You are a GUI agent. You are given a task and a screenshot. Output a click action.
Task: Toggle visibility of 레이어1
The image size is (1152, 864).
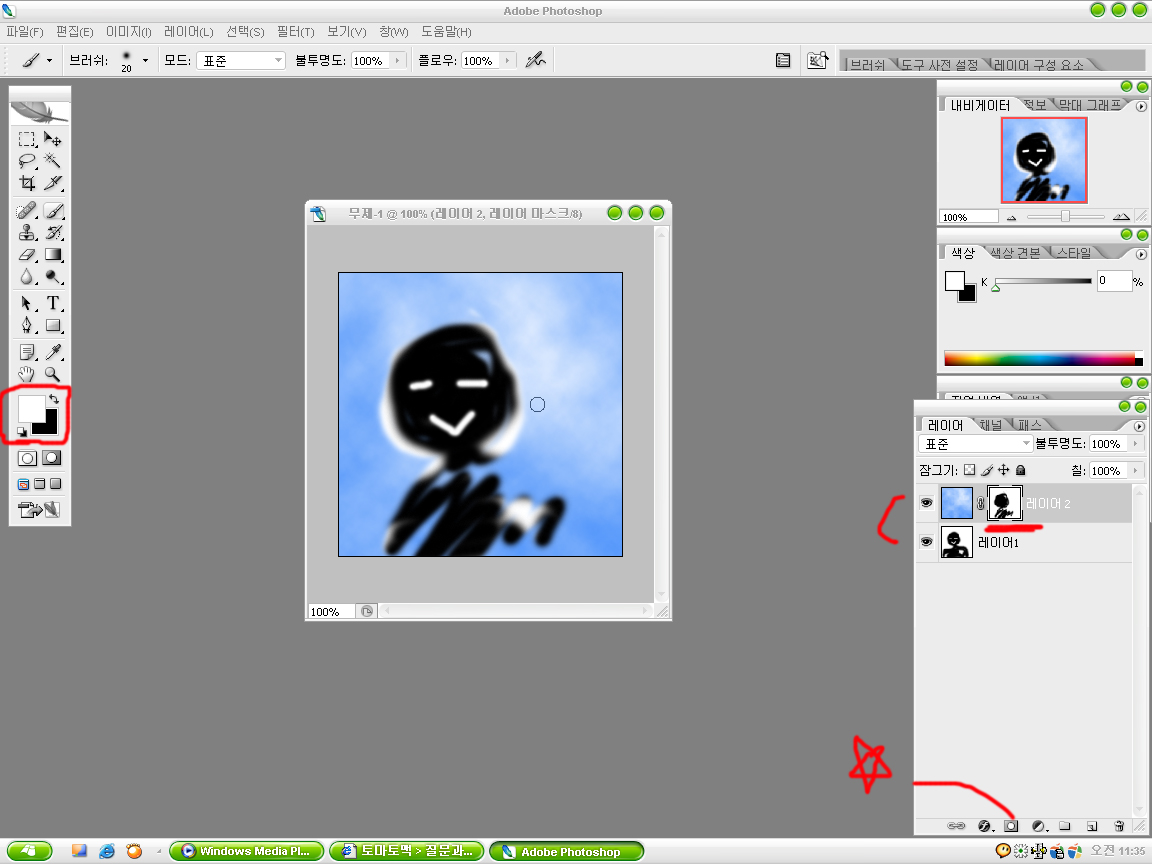926,542
